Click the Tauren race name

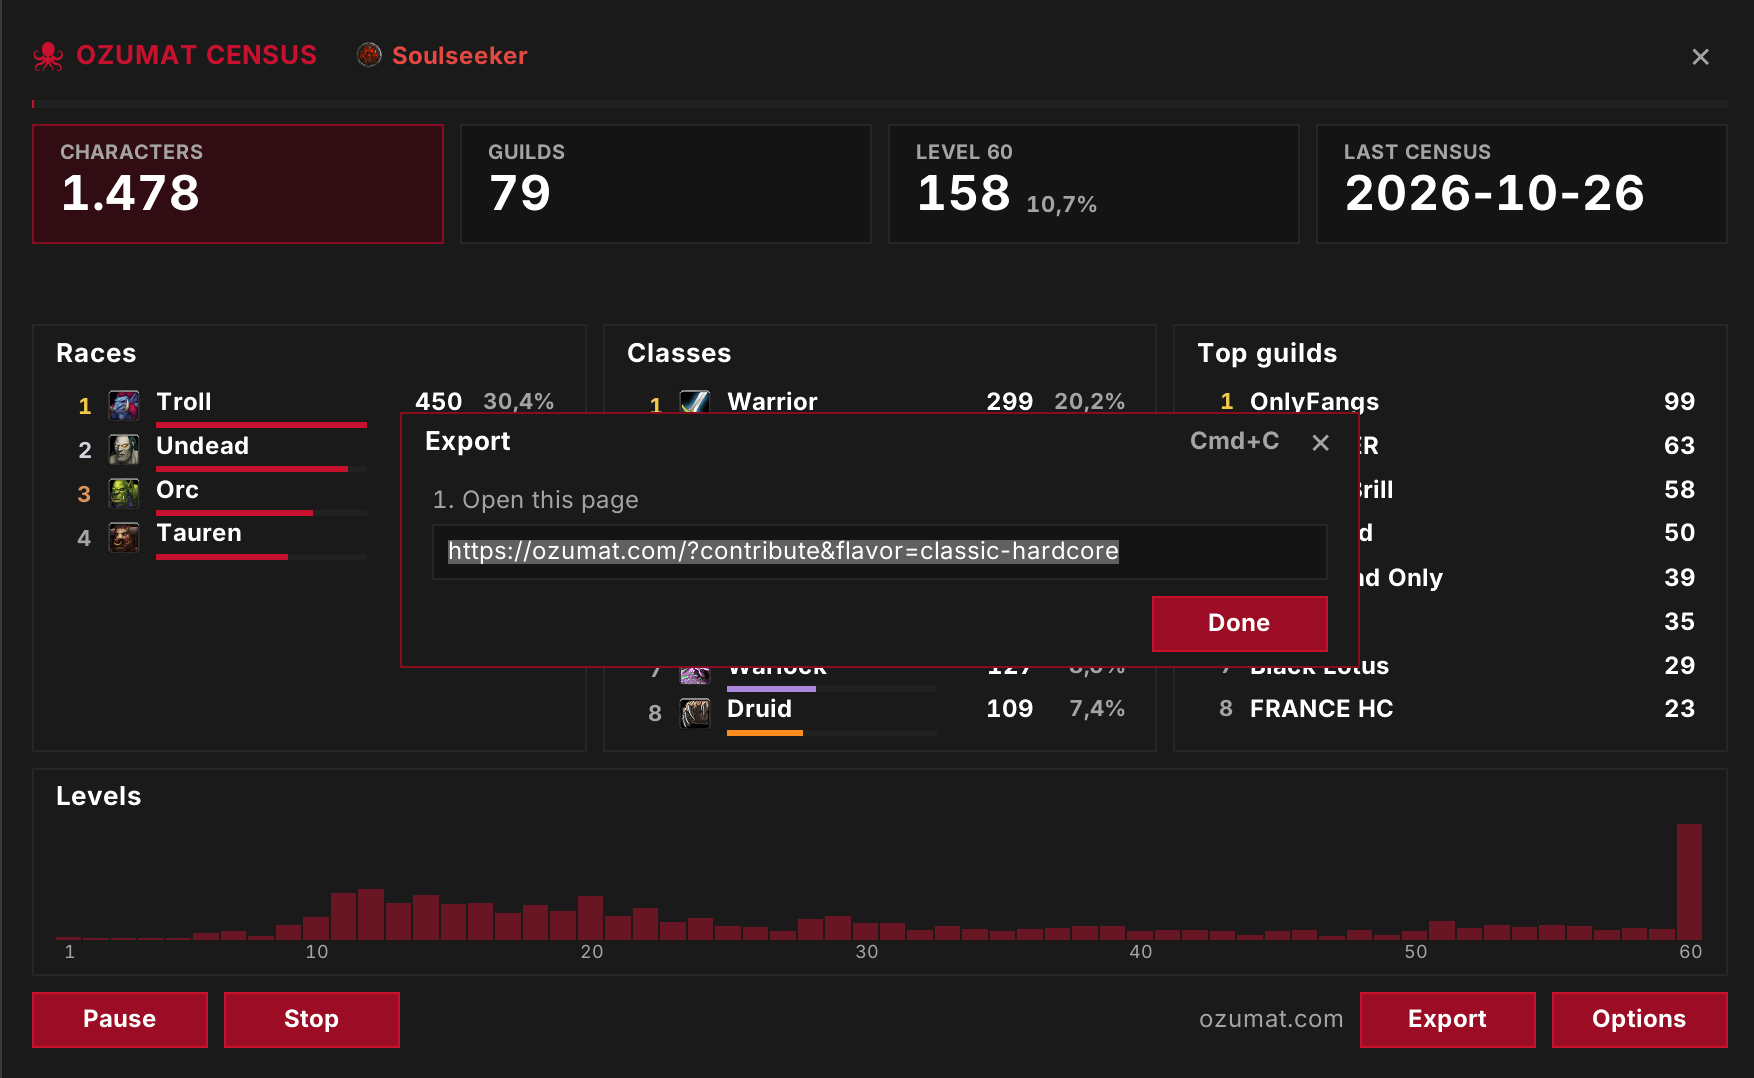(x=199, y=533)
